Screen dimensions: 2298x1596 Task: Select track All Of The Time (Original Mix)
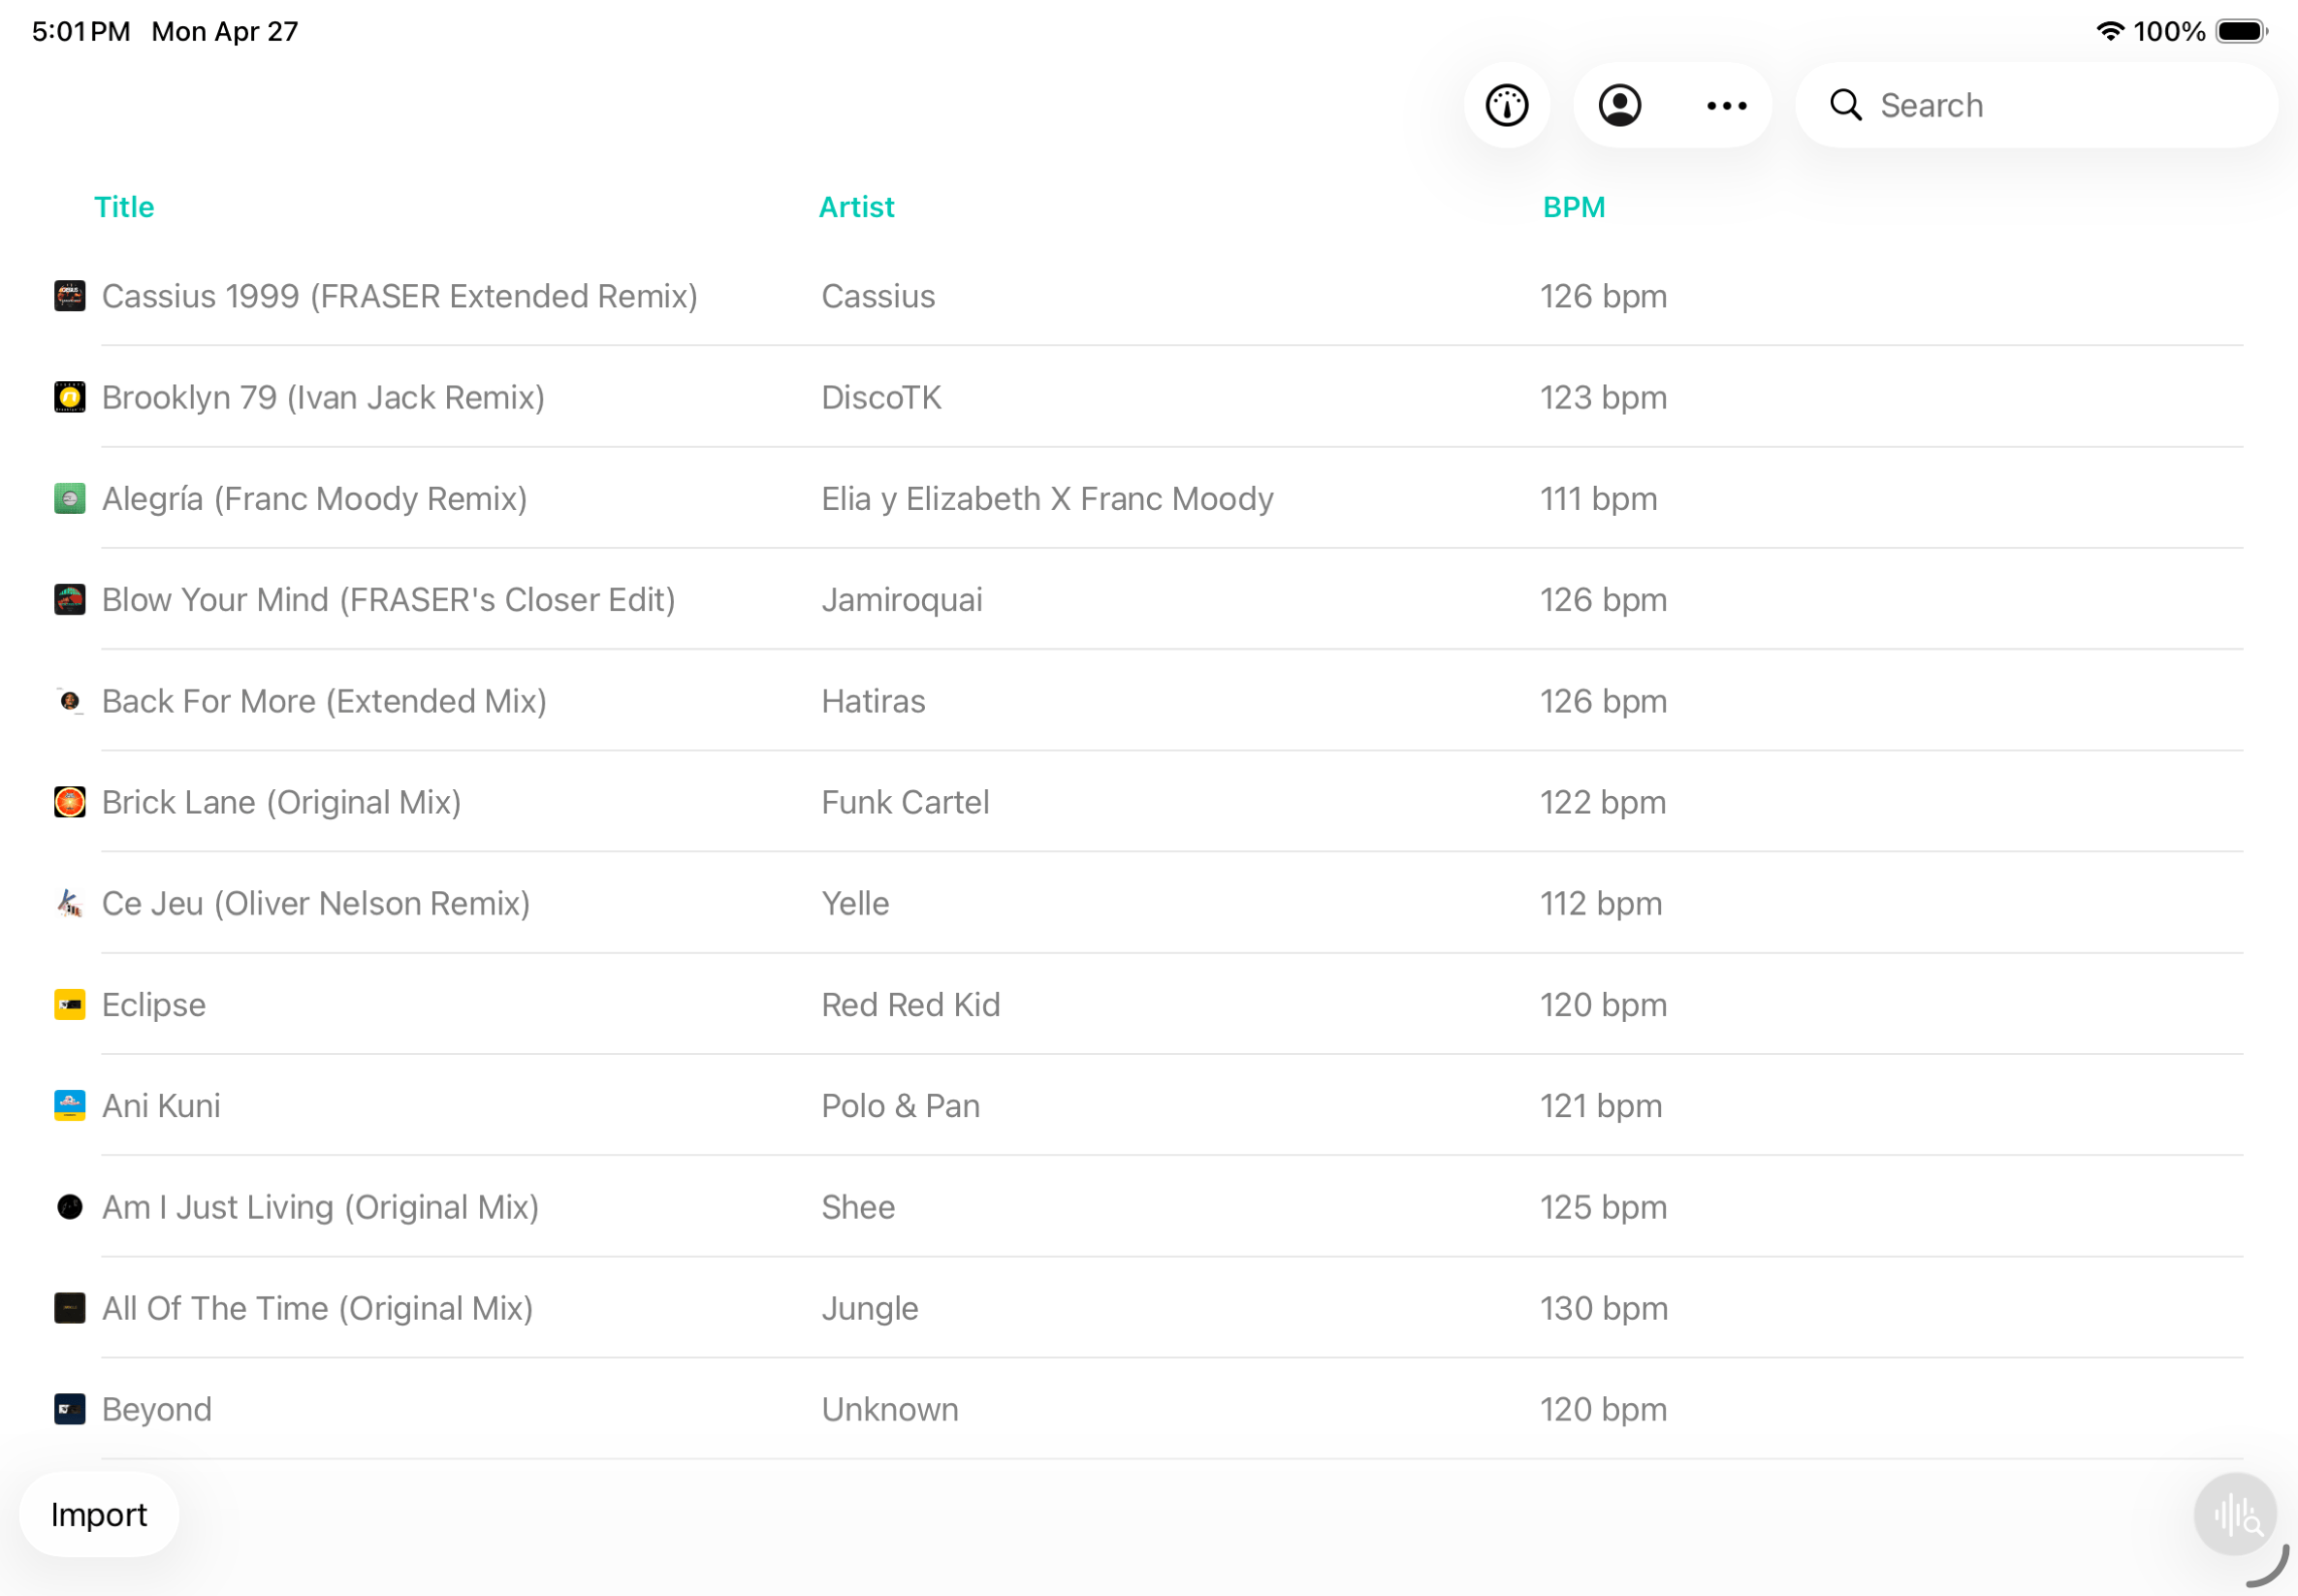point(317,1308)
